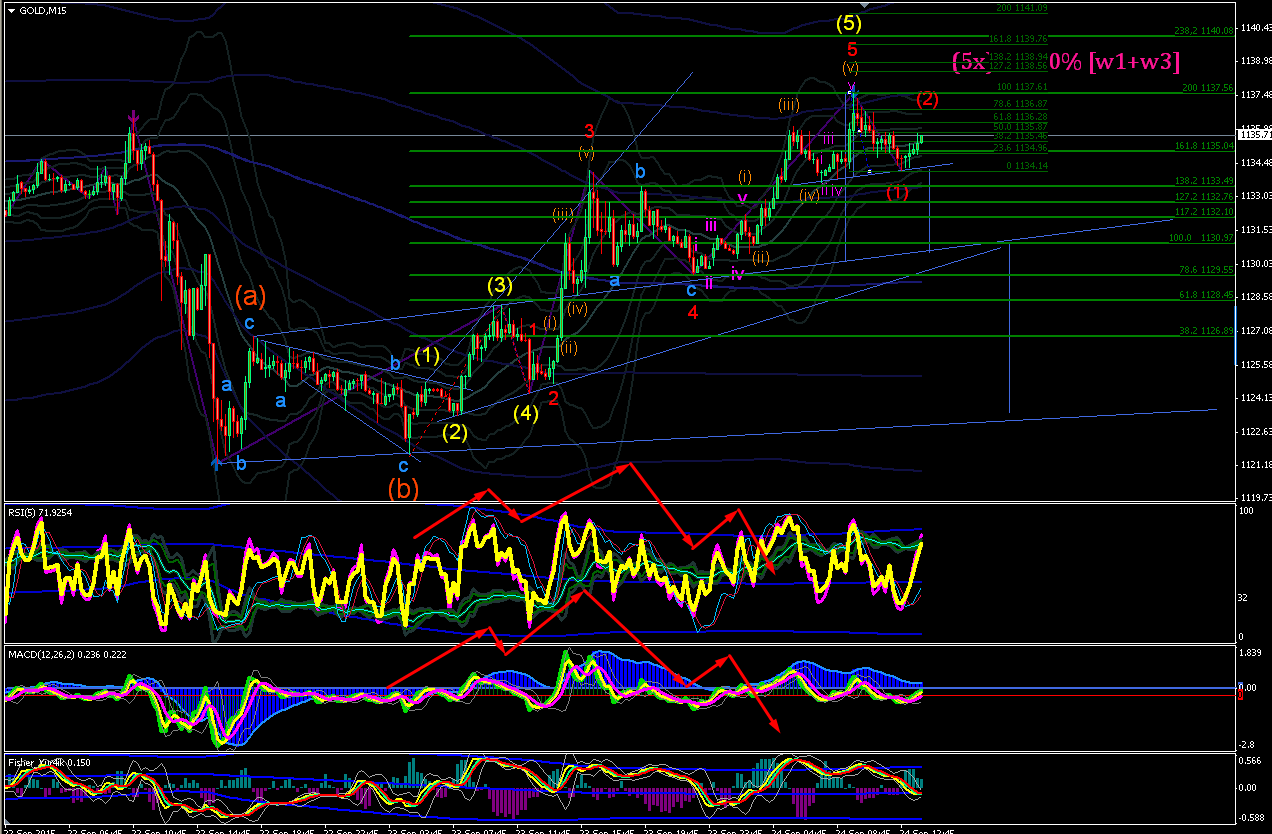
Task: Select the blue up arrow at the chart low
Action: coord(216,462)
